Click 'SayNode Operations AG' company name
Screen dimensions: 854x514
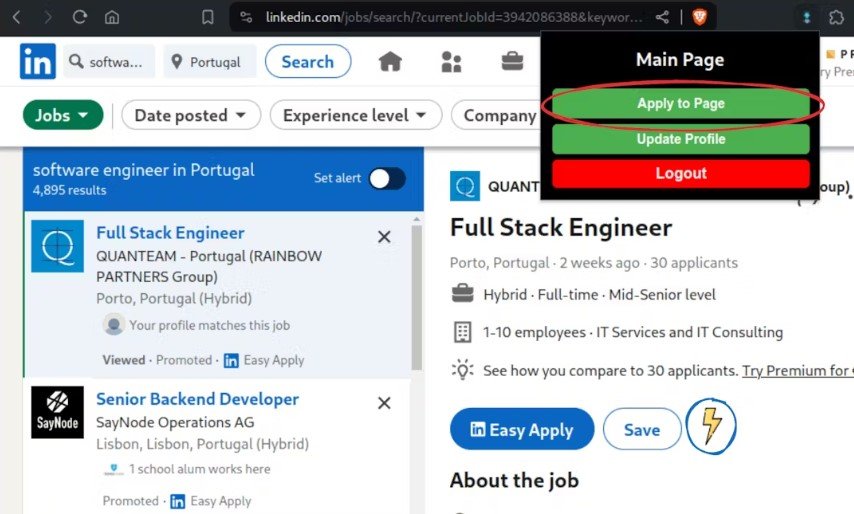tap(175, 423)
